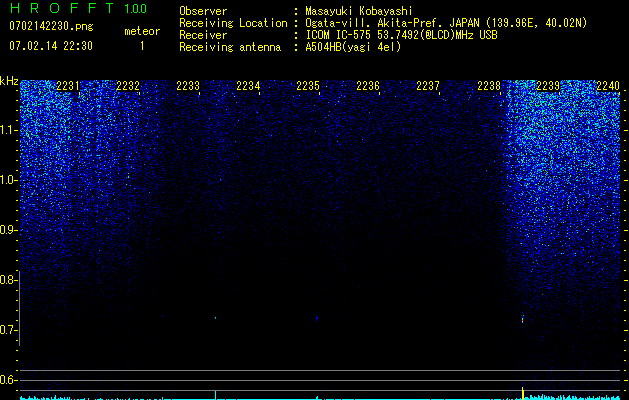This screenshot has height=400, width=629.
Task: Click the 0.8 kHz frequency axis label
Action: [7, 280]
